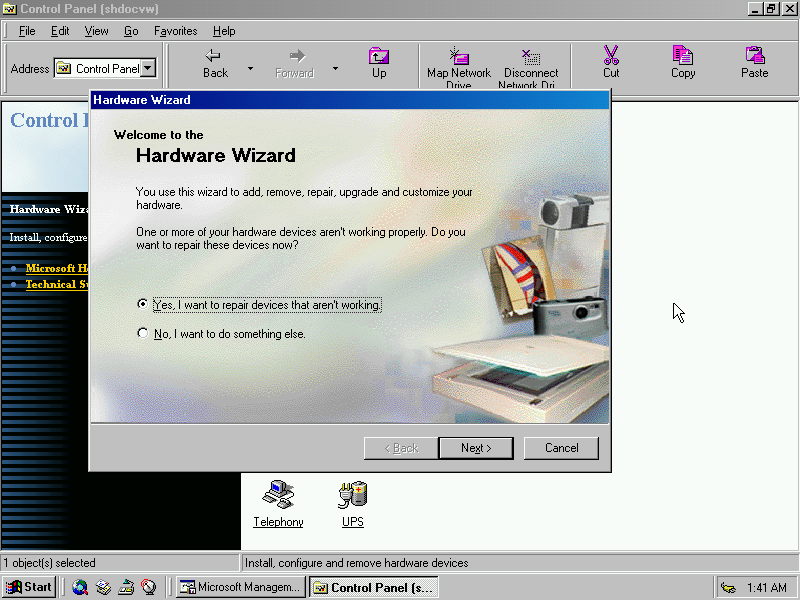Click the Map Network Drive icon

[458, 56]
